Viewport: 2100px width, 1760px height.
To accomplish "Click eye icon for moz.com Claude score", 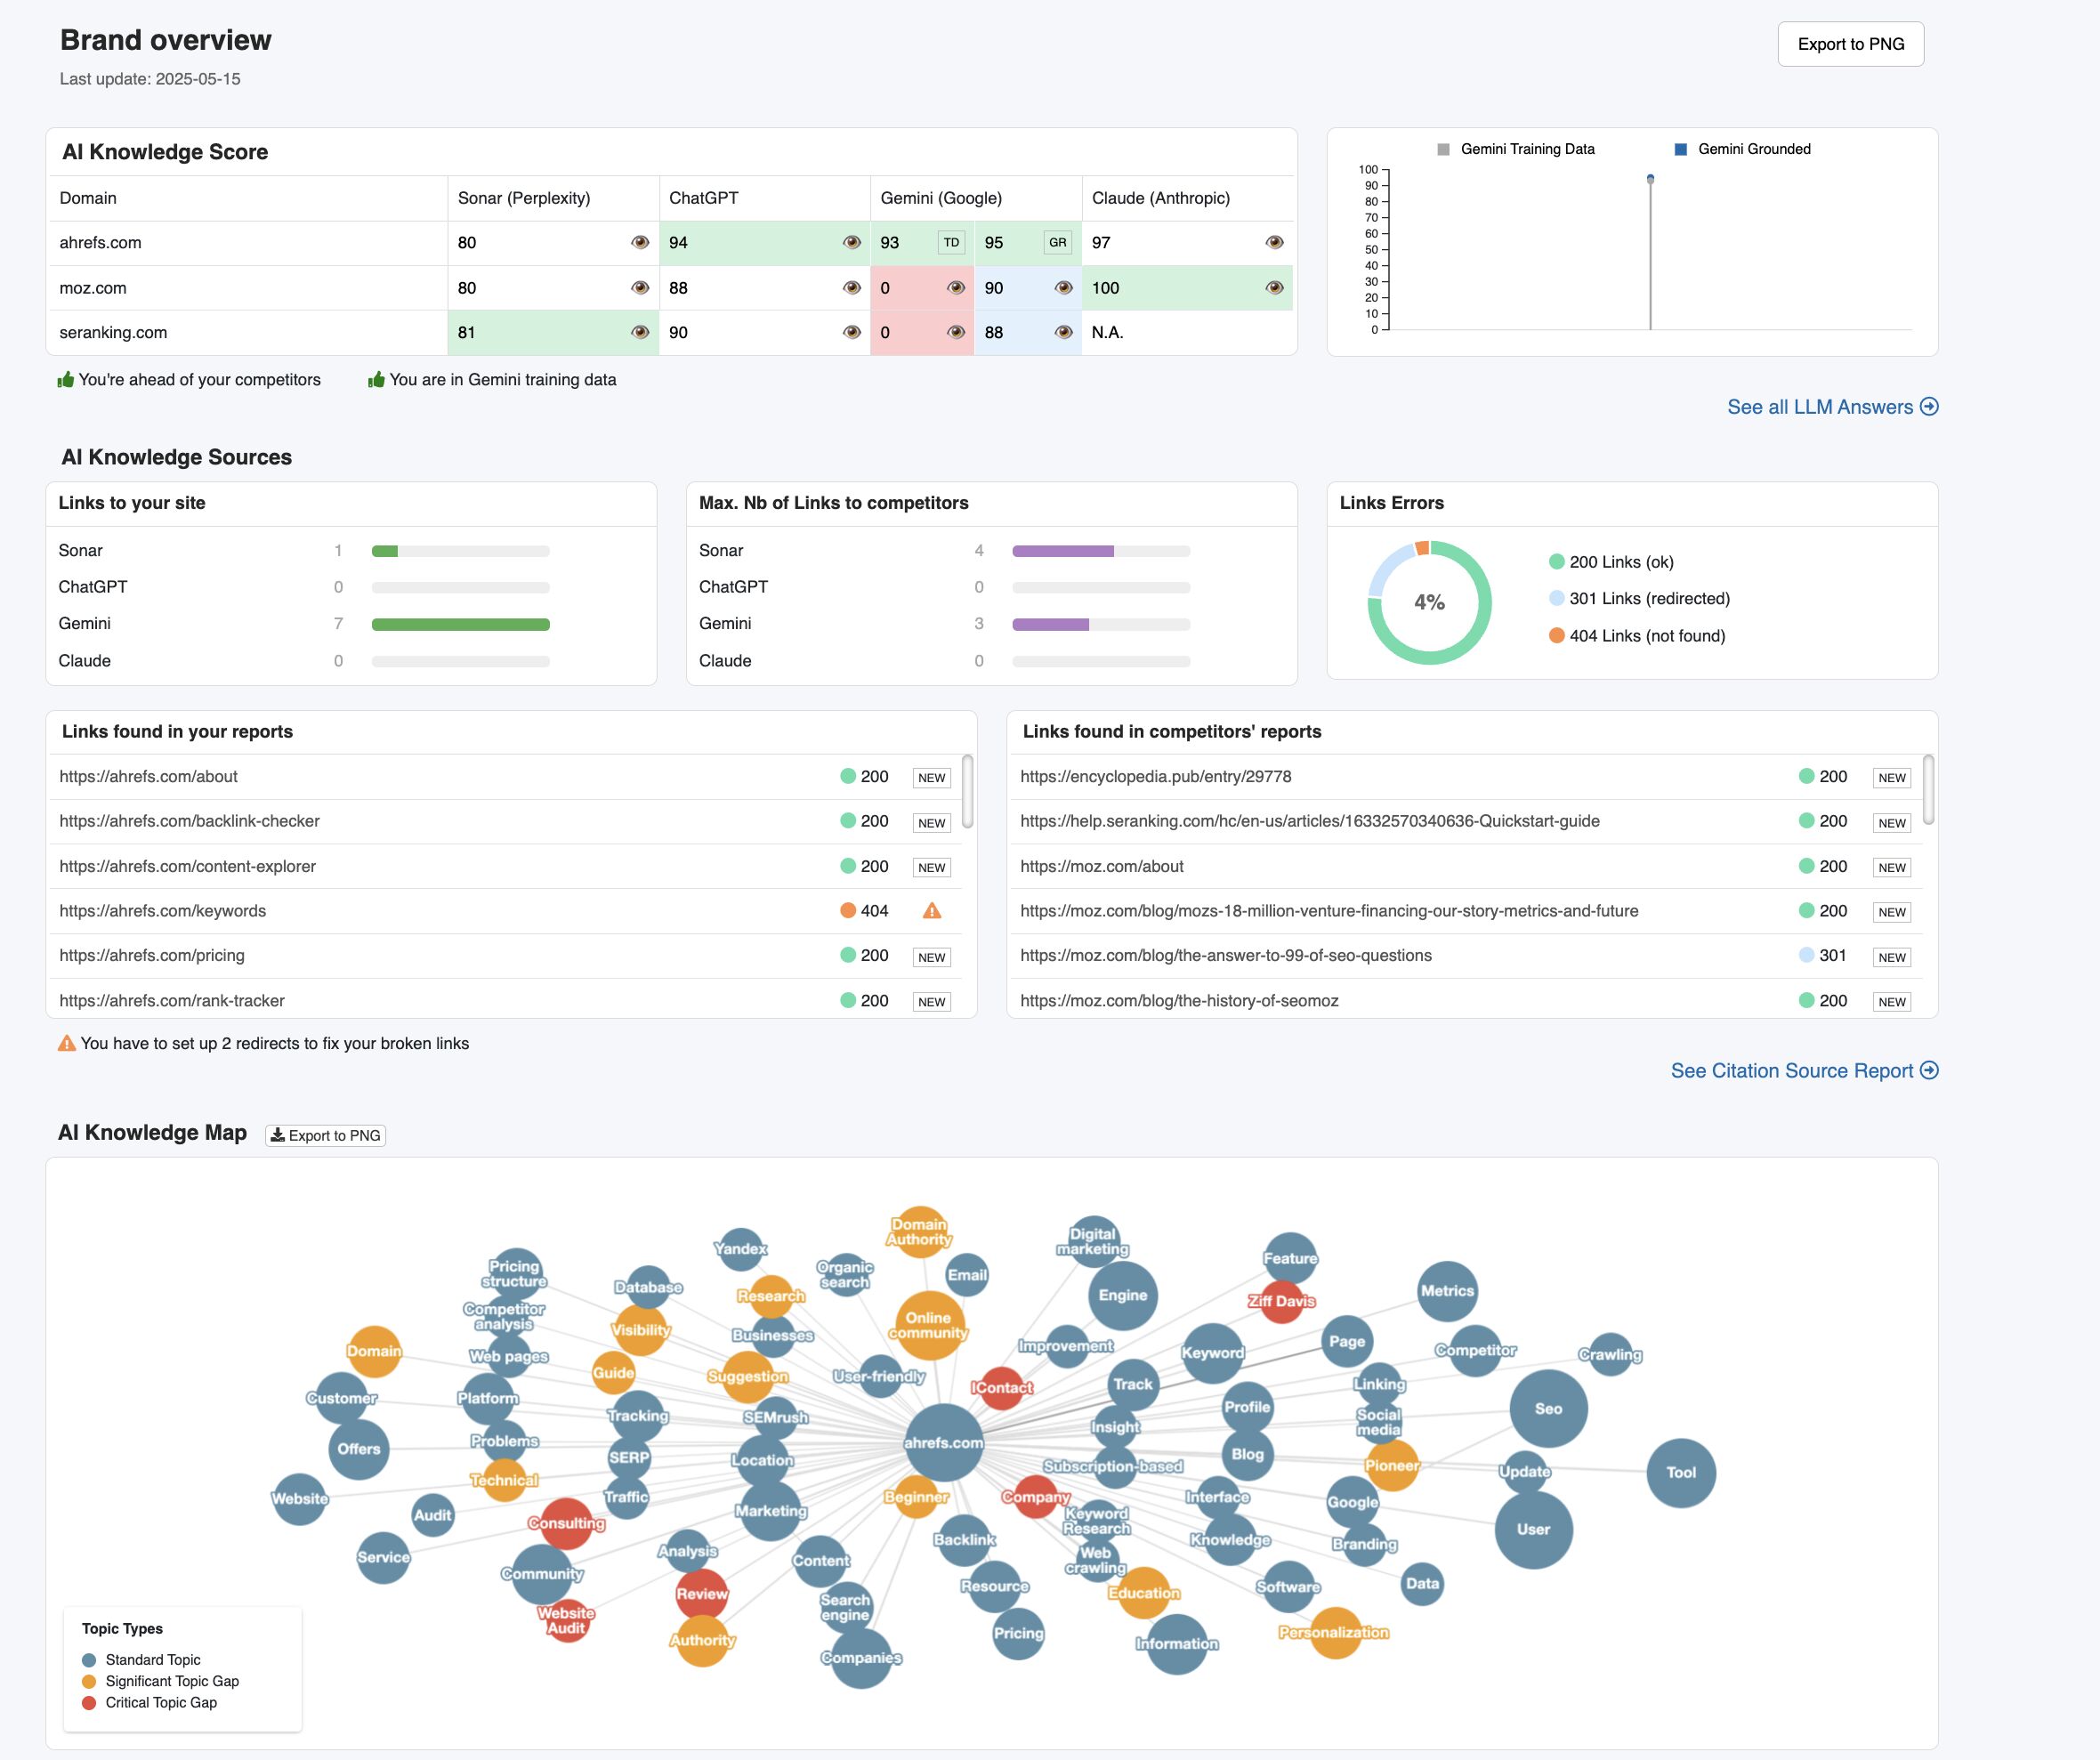I will pos(1274,288).
